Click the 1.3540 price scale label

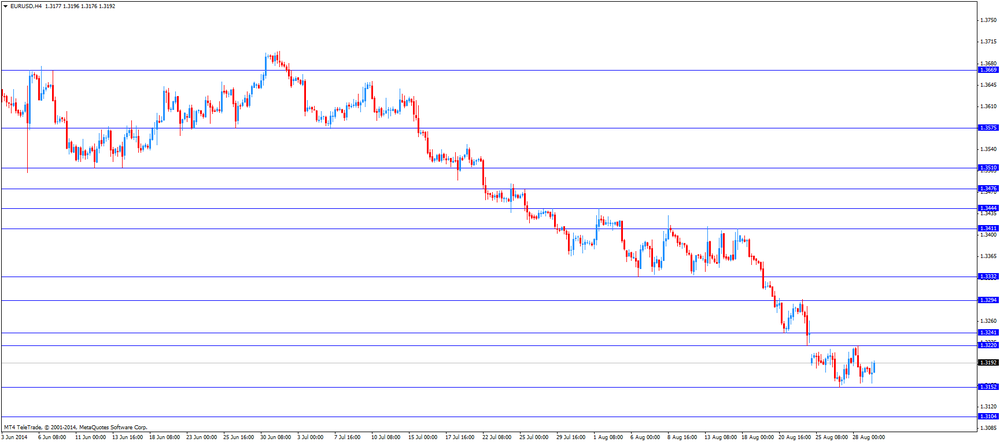pyautogui.click(x=988, y=149)
